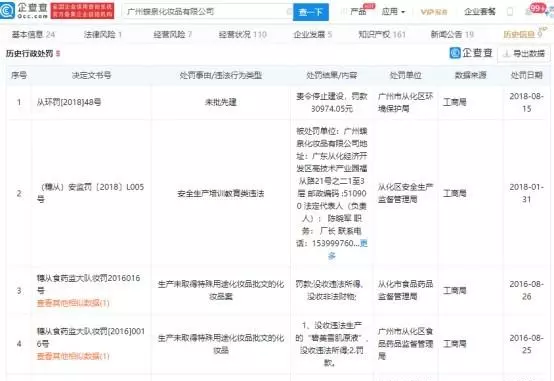Click the 工商局 source in row 4

coord(454,344)
